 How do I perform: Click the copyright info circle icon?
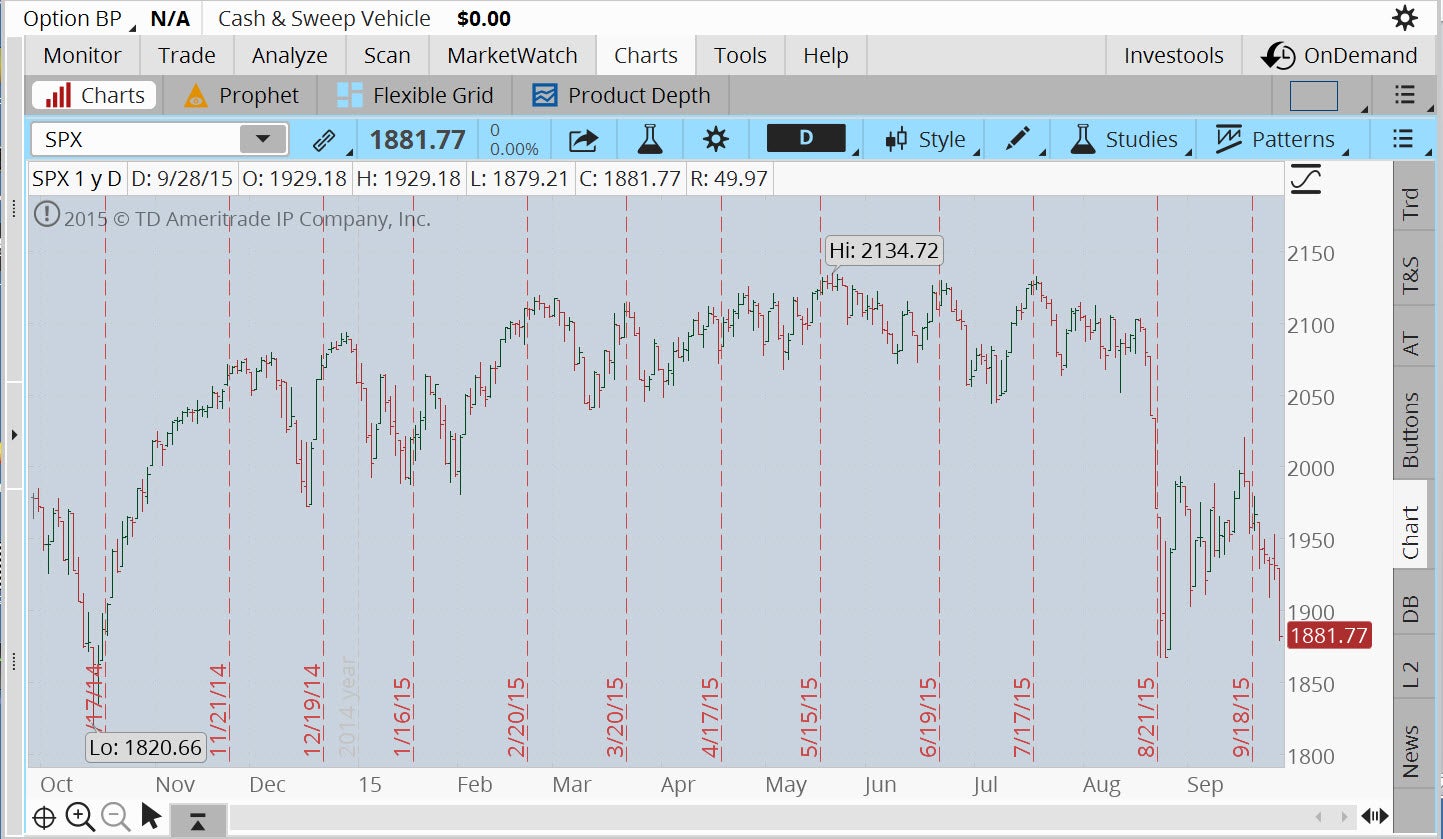click(x=46, y=214)
